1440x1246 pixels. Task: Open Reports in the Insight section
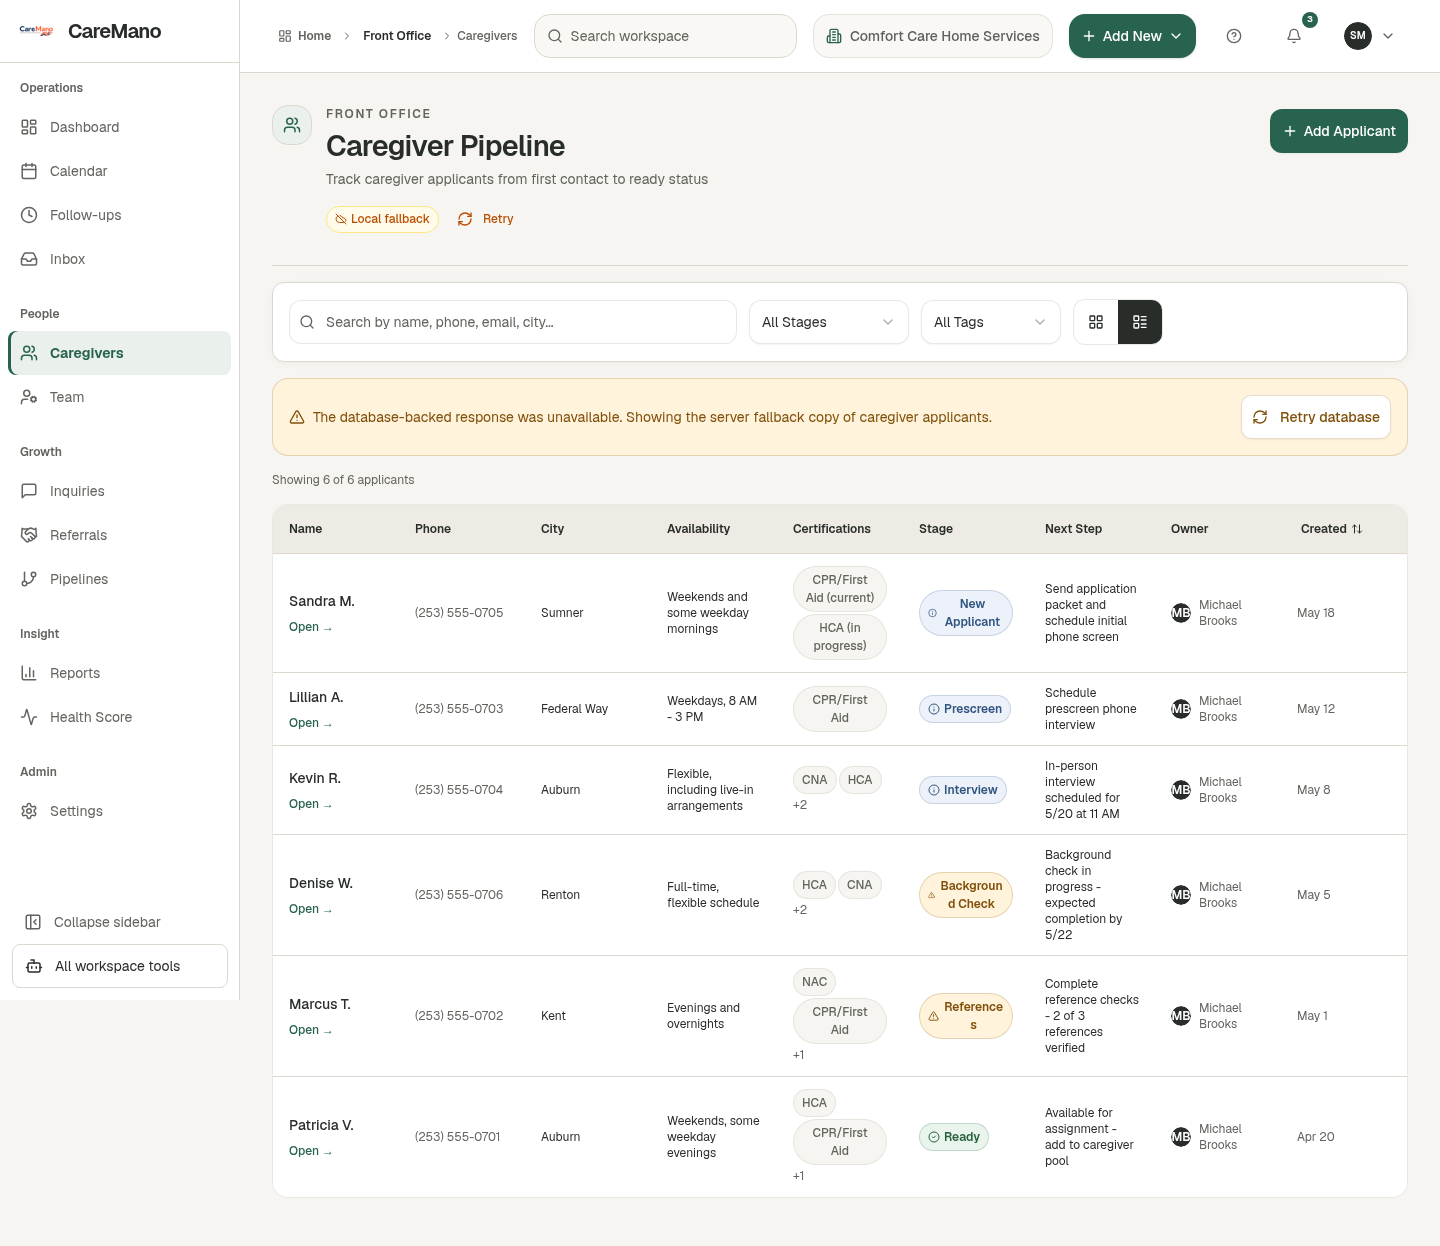point(120,673)
